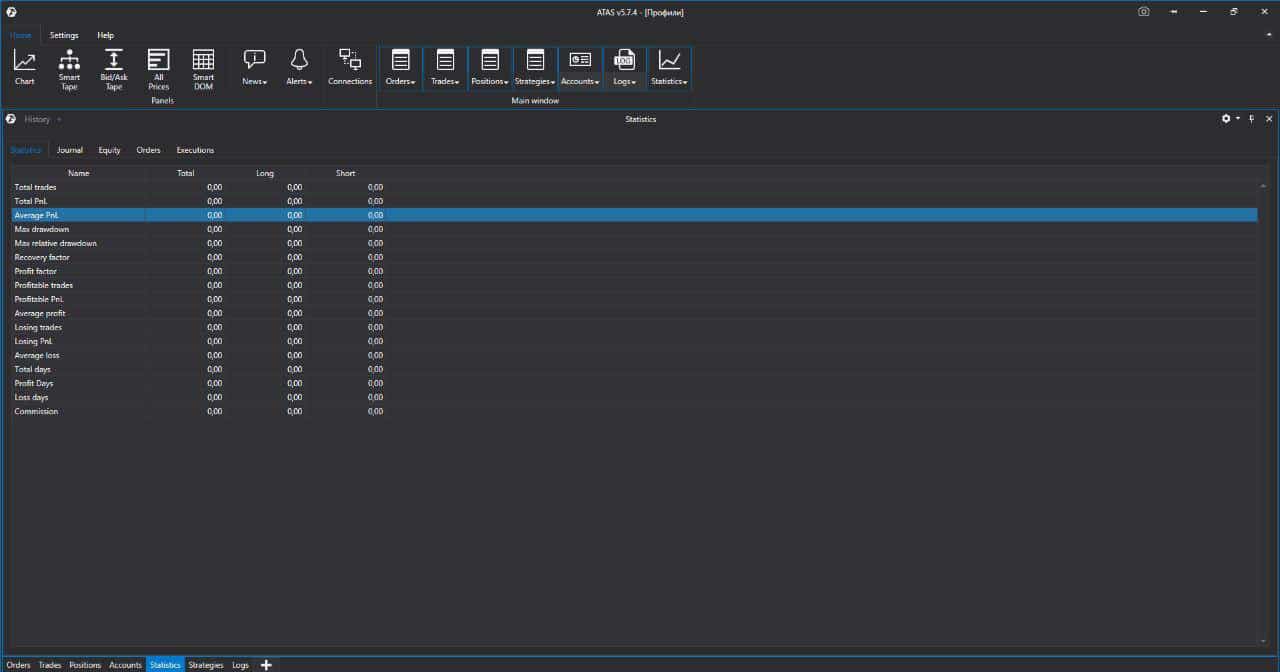Viewport: 1280px width, 672px height.
Task: Open the Connections window icon
Action: 350,67
